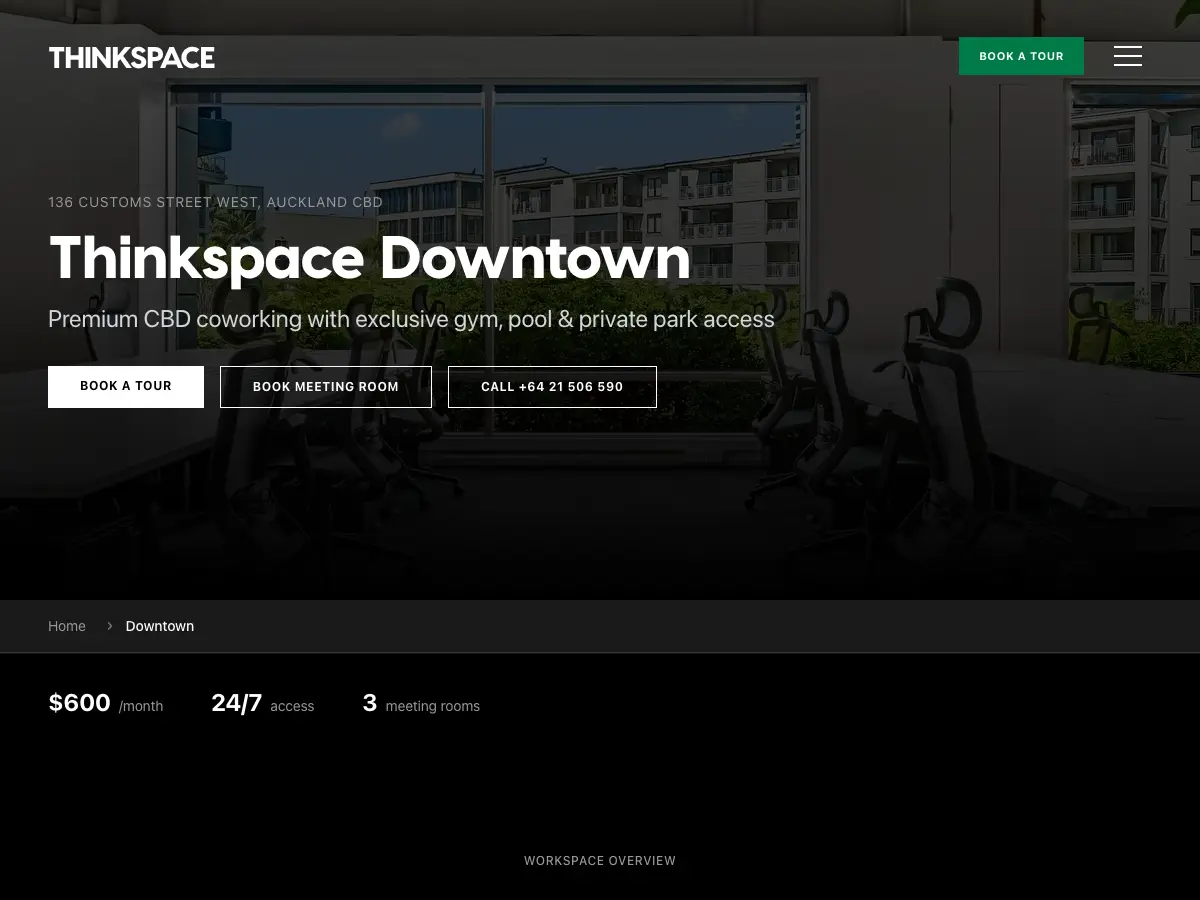Click the 24/7 access stat
The image size is (1200, 900).
(x=263, y=704)
